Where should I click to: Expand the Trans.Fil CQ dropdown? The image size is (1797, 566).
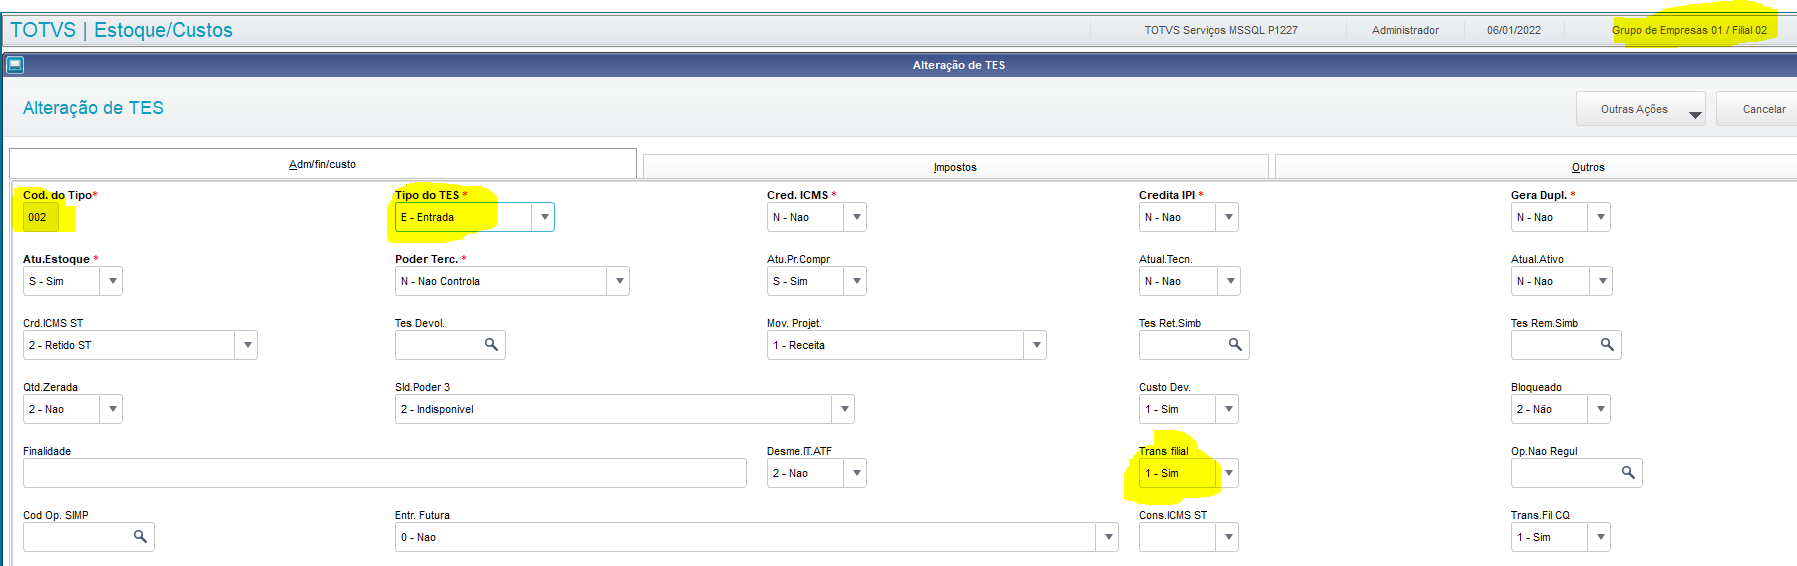coord(1599,537)
